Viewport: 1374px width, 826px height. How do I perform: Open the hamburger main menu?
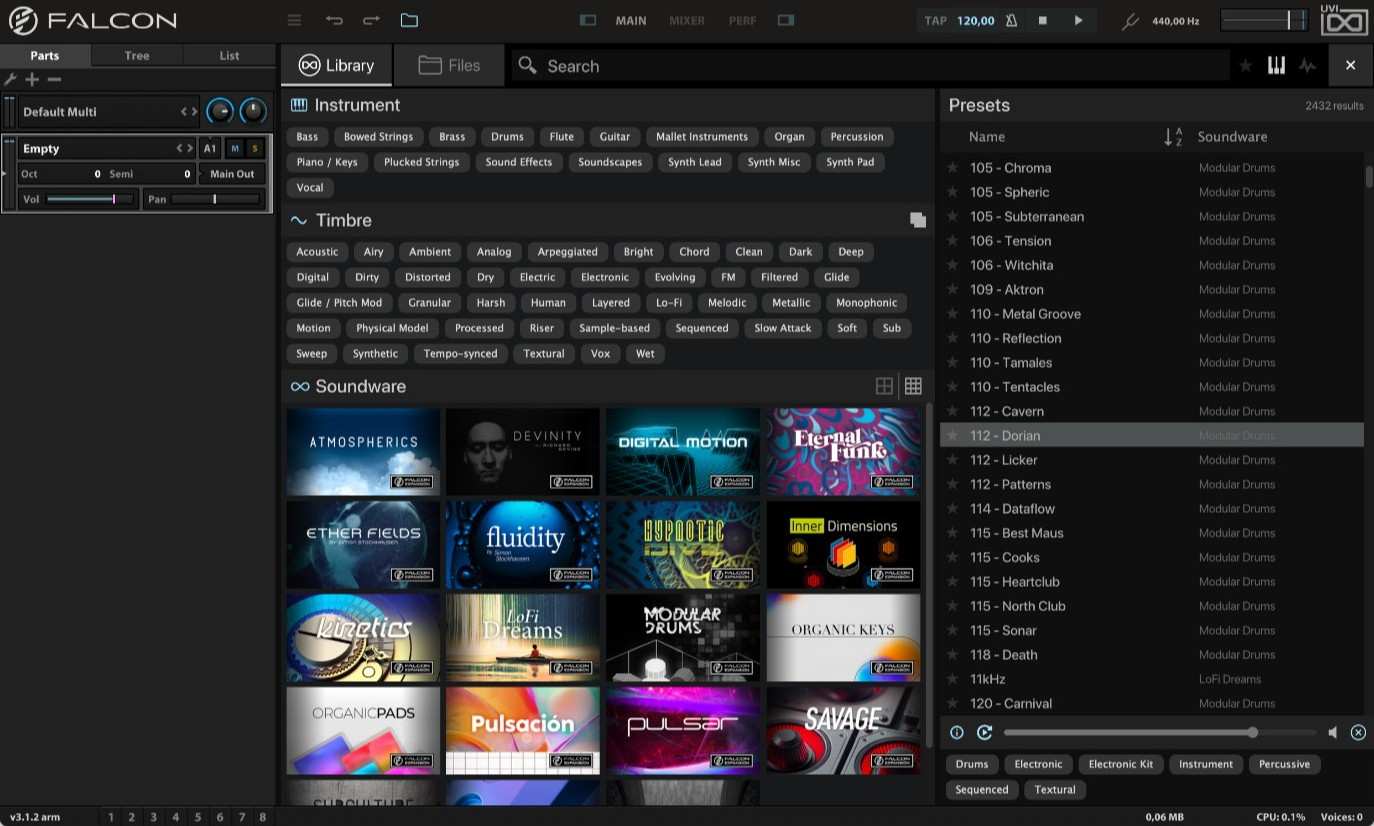[294, 20]
